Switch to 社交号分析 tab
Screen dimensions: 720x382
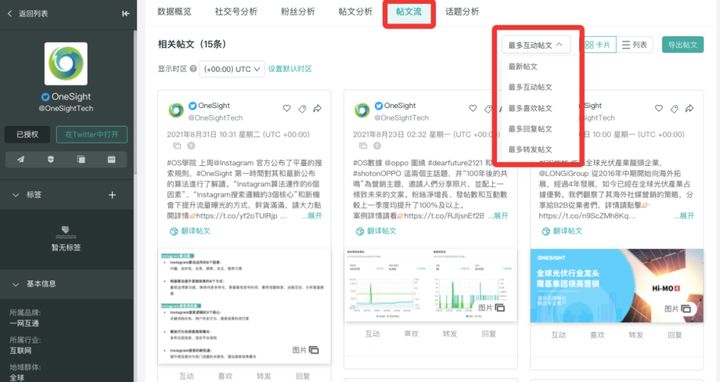pyautogui.click(x=236, y=11)
